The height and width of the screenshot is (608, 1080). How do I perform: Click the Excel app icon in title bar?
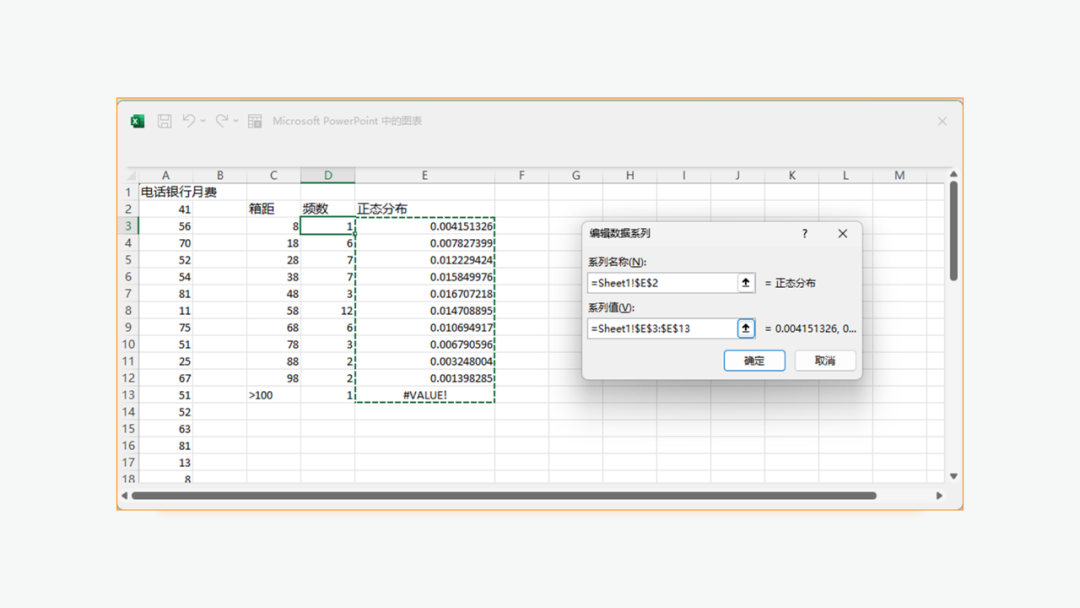[x=138, y=121]
